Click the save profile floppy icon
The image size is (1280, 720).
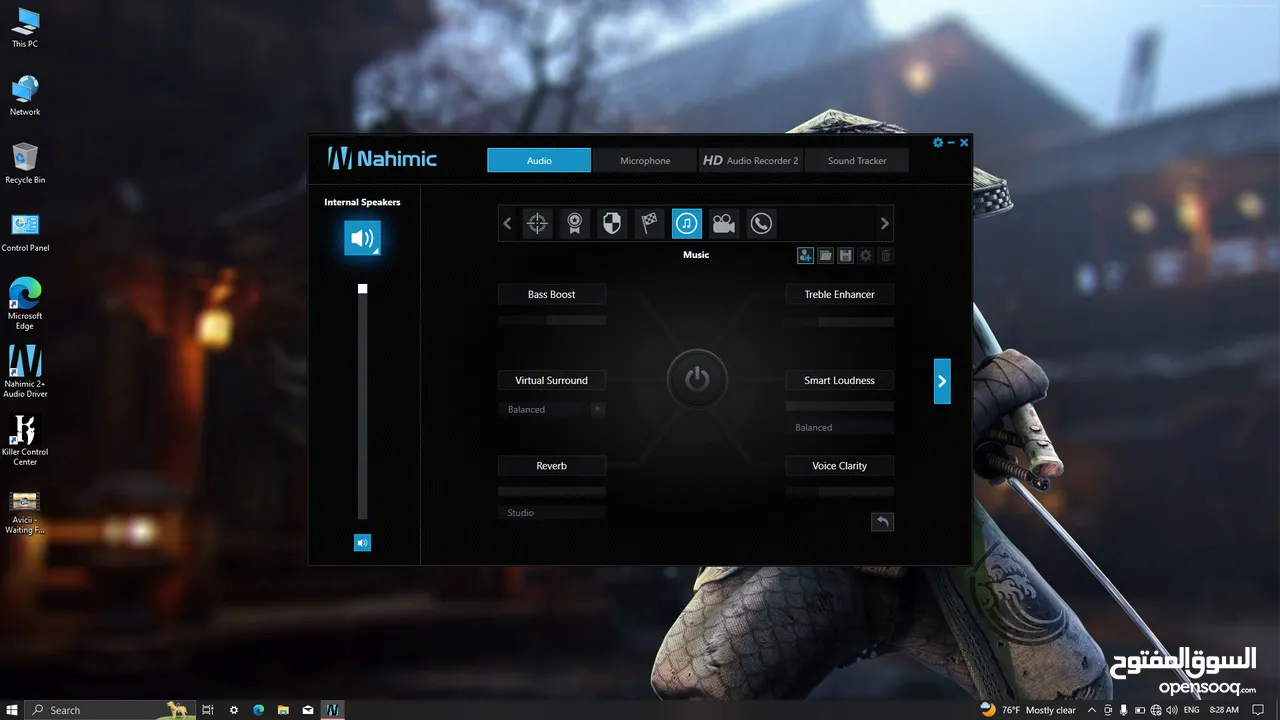tap(845, 256)
